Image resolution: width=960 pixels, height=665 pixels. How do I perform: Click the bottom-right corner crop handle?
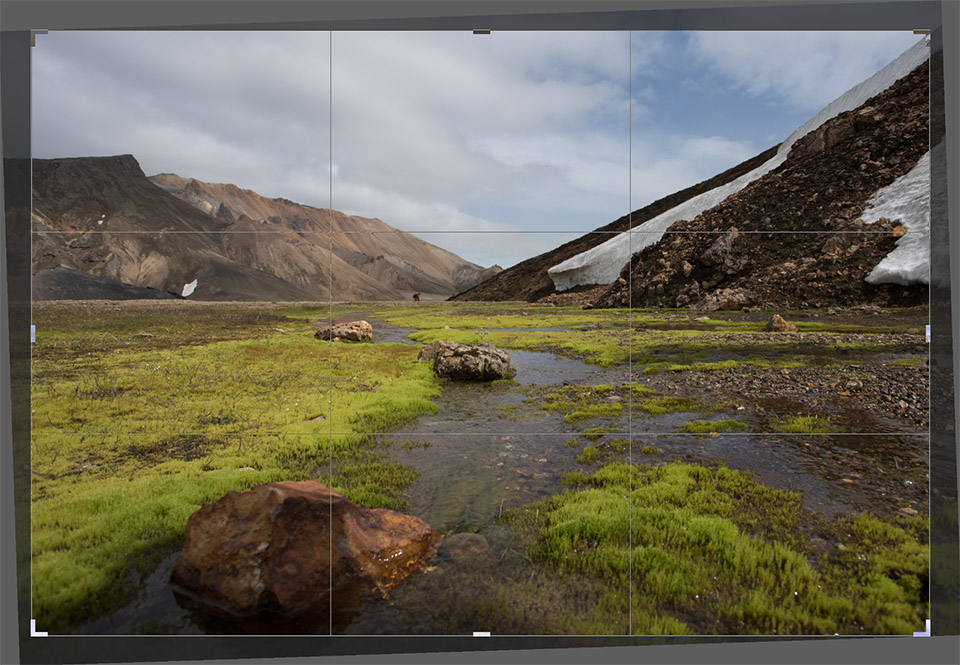click(924, 629)
